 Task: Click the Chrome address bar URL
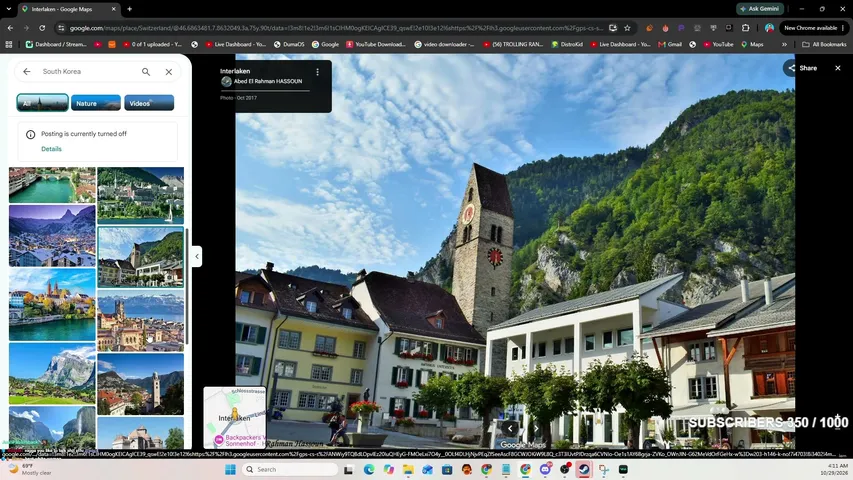[336, 28]
